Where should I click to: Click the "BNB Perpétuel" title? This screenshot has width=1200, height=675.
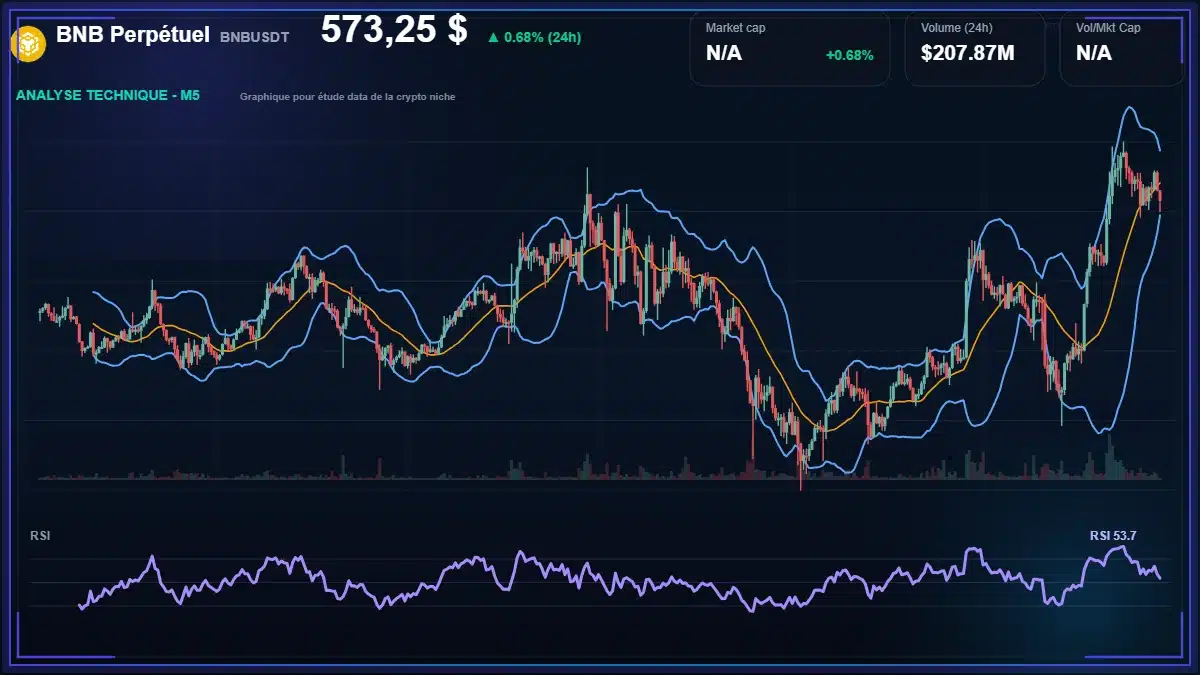(133, 35)
